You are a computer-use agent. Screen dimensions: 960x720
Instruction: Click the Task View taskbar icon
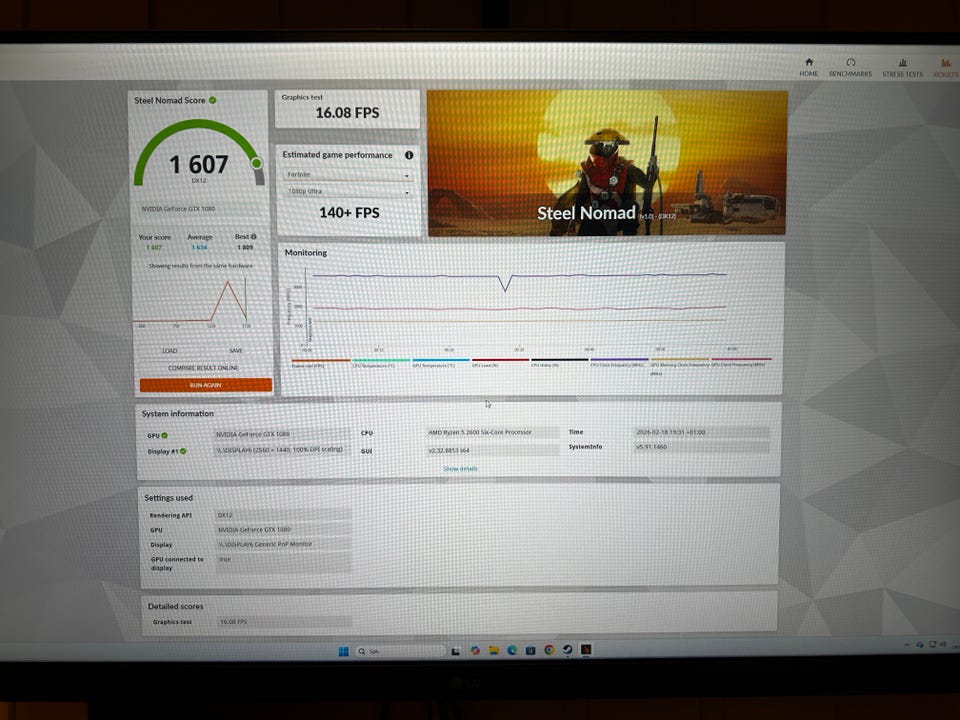(456, 651)
